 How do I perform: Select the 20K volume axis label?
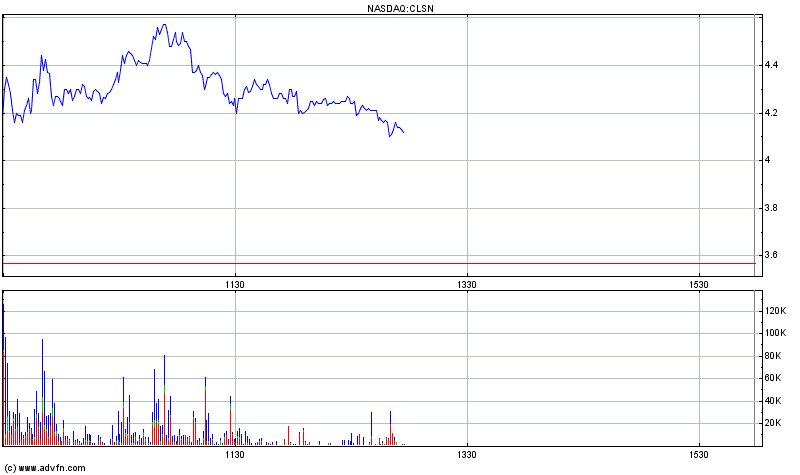(773, 423)
